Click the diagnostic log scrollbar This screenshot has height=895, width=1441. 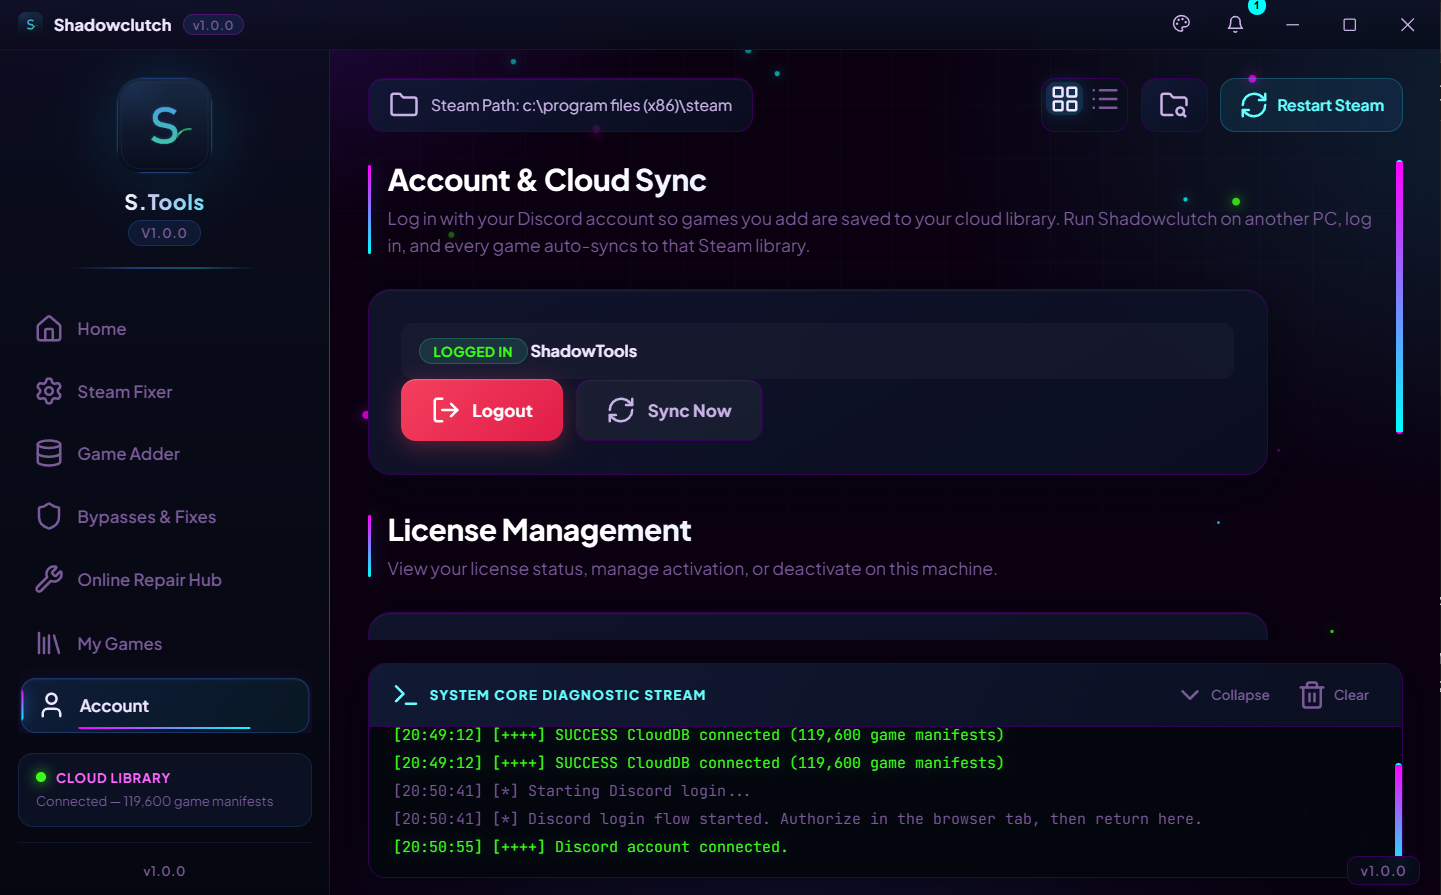(1398, 810)
